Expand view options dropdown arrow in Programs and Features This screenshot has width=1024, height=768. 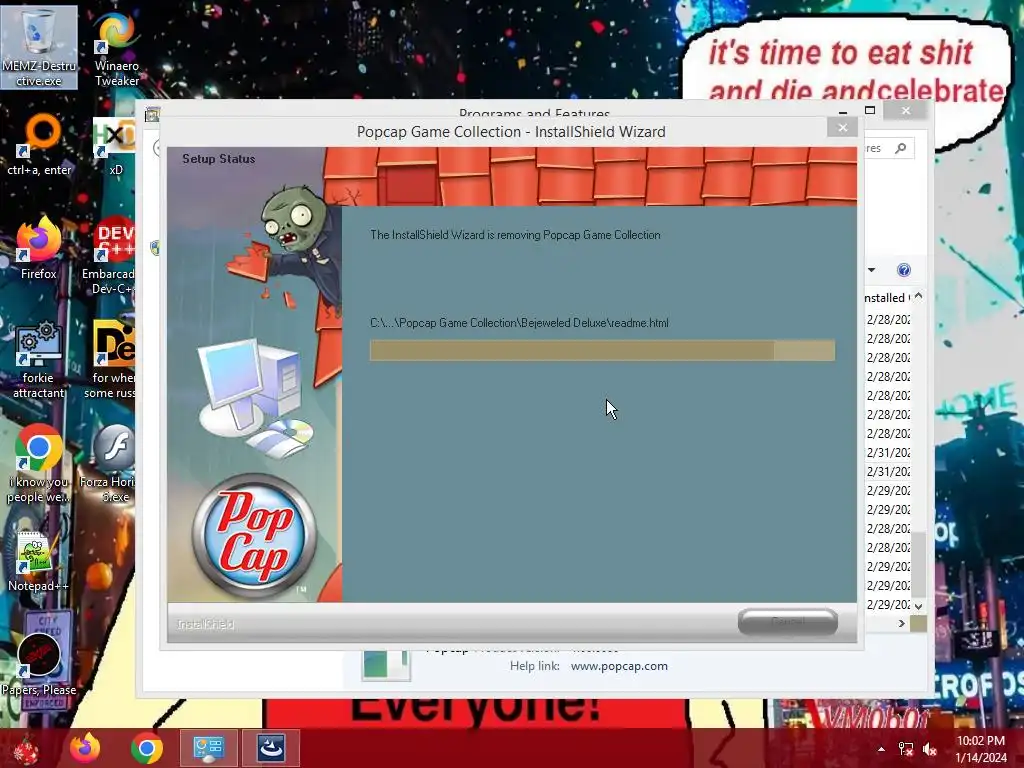[871, 270]
